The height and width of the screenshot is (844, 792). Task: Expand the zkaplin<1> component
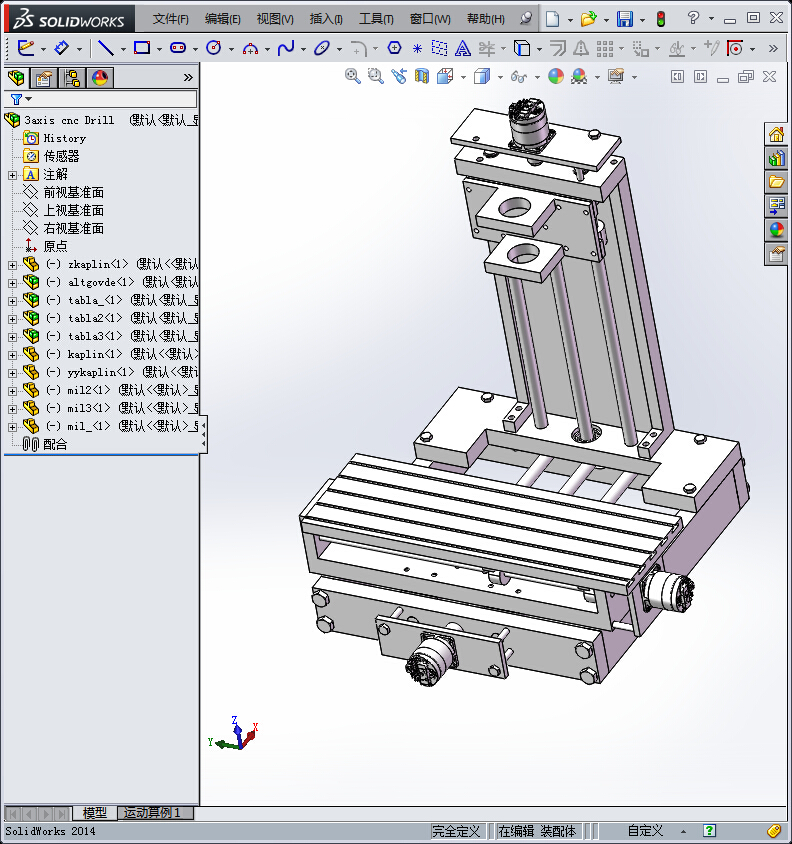tap(12, 265)
